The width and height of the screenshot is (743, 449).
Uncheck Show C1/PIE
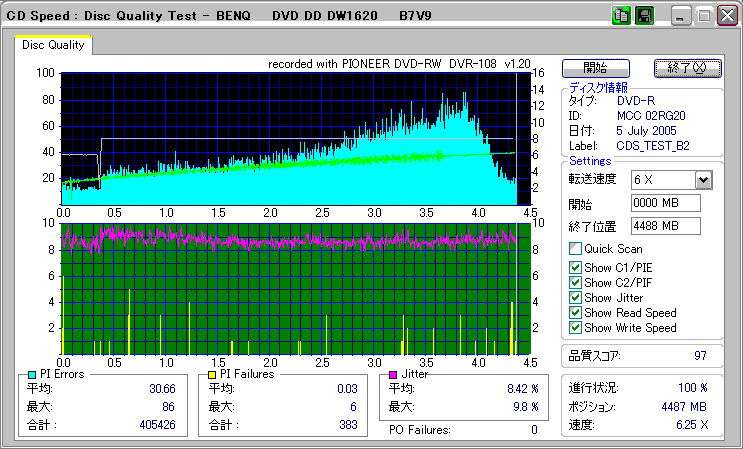pos(575,267)
